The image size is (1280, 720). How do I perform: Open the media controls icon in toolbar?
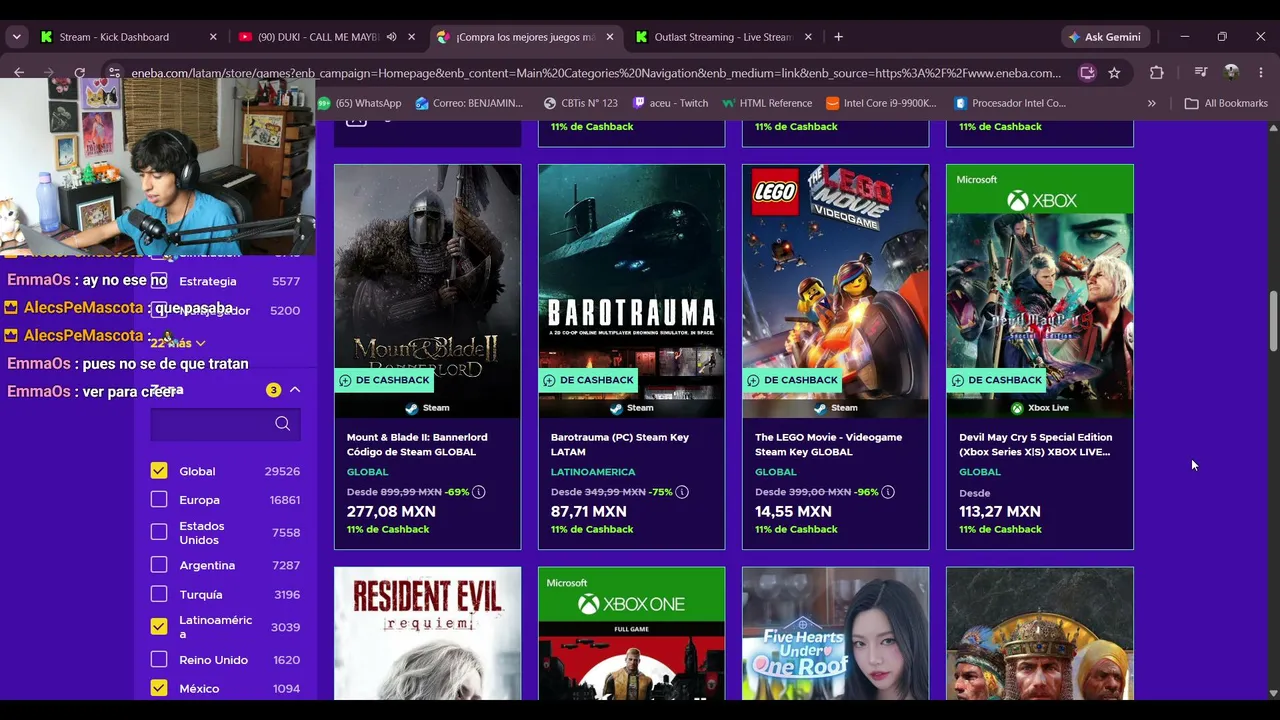tap(1201, 73)
